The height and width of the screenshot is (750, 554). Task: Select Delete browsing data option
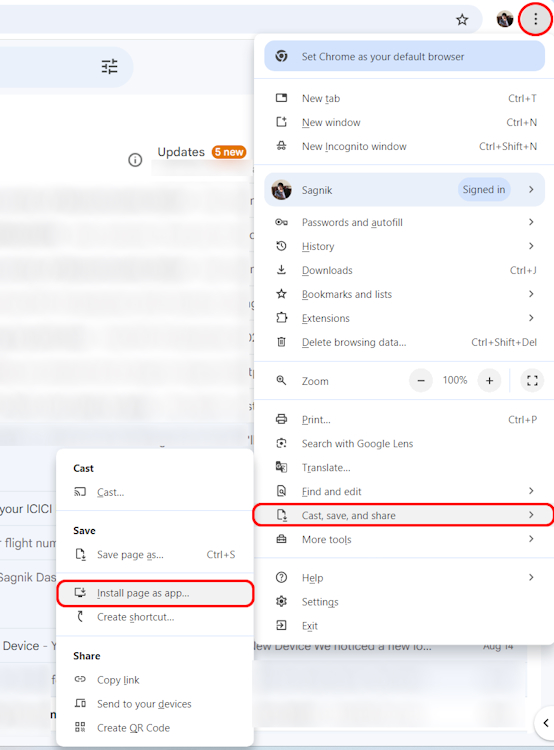click(x=404, y=342)
